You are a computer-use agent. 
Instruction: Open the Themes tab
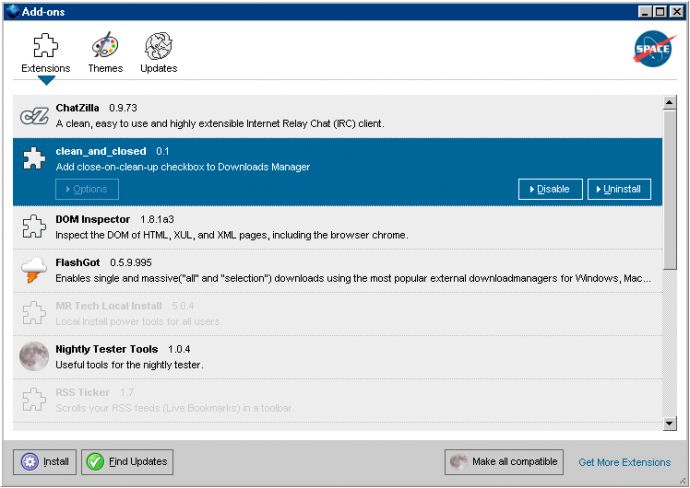coord(105,53)
